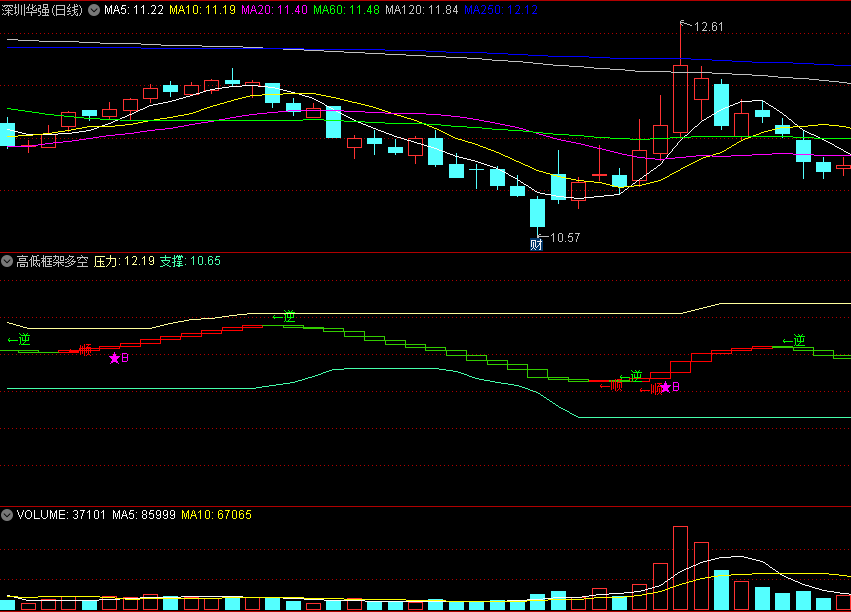This screenshot has height=612, width=851.
Task: Click the 压力: 12.19 value
Action: coord(124,261)
